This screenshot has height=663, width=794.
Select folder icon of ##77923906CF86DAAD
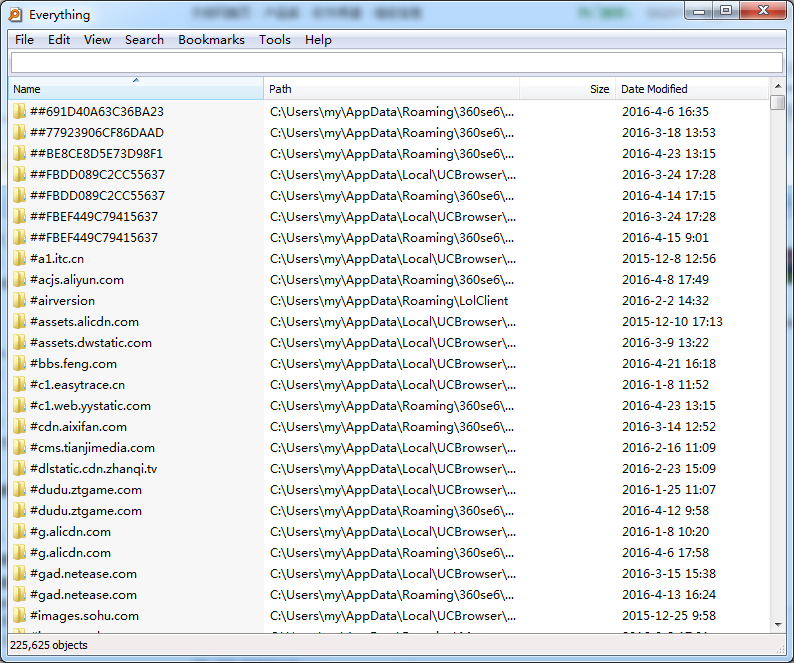coord(19,133)
